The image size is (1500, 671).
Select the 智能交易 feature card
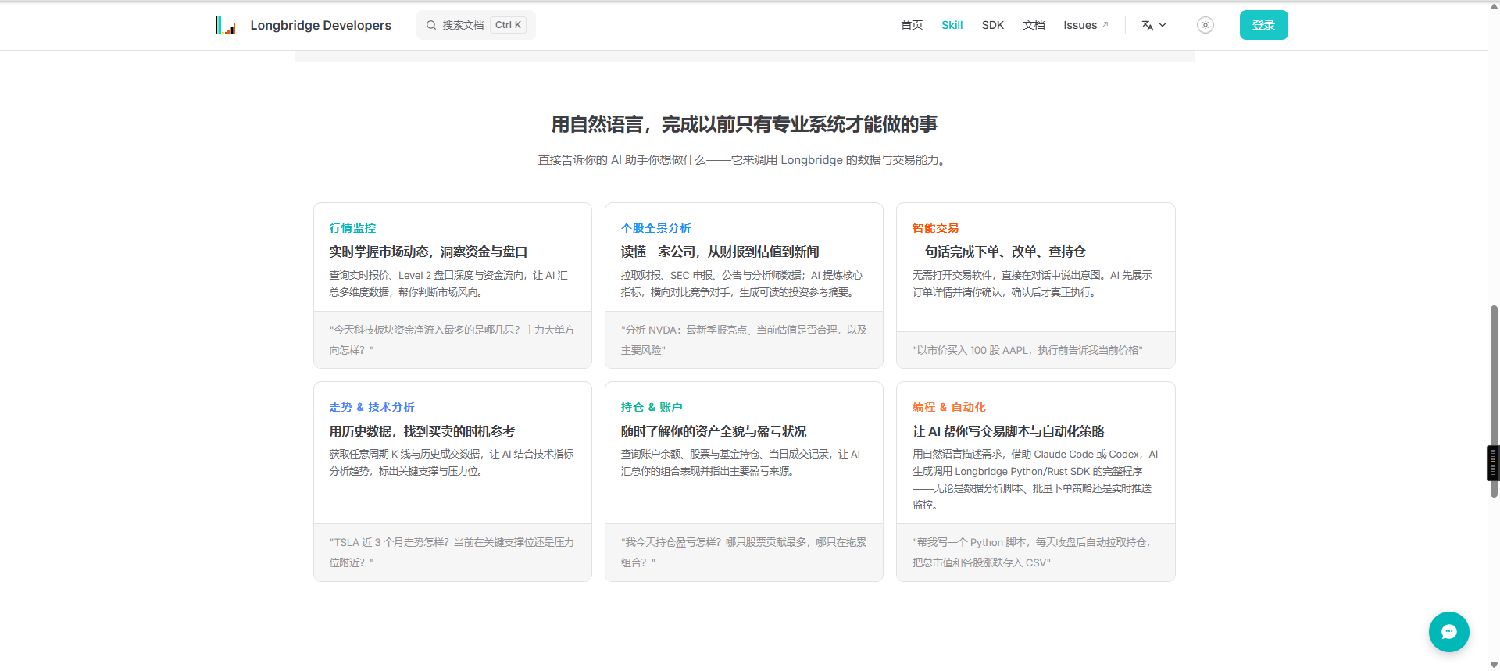click(1035, 285)
